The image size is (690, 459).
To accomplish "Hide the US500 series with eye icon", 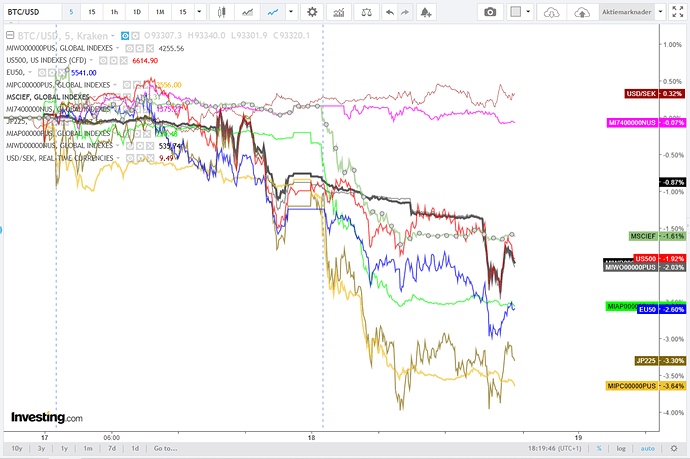I will click(103, 61).
